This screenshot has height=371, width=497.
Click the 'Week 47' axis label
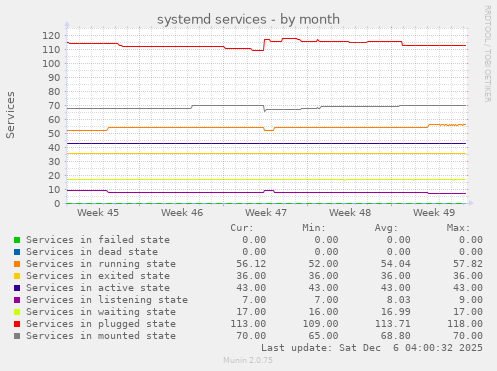[x=266, y=213]
